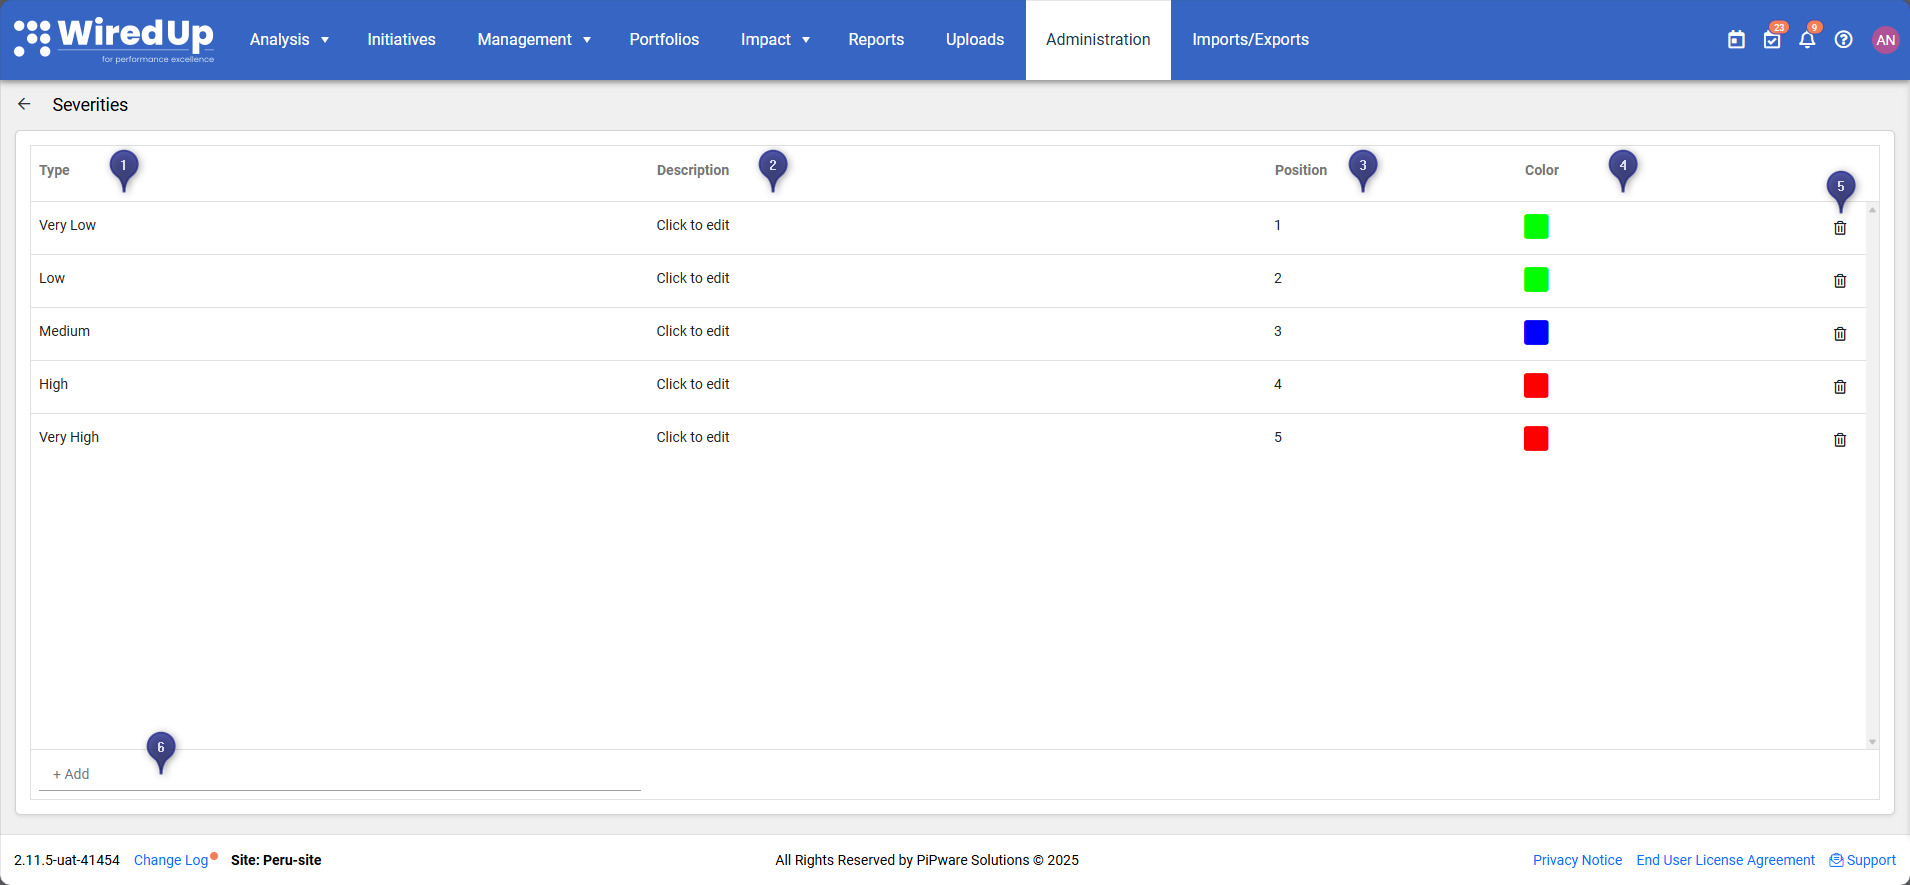The height and width of the screenshot is (885, 1910).
Task: Open the Privacy Notice link
Action: point(1577,860)
